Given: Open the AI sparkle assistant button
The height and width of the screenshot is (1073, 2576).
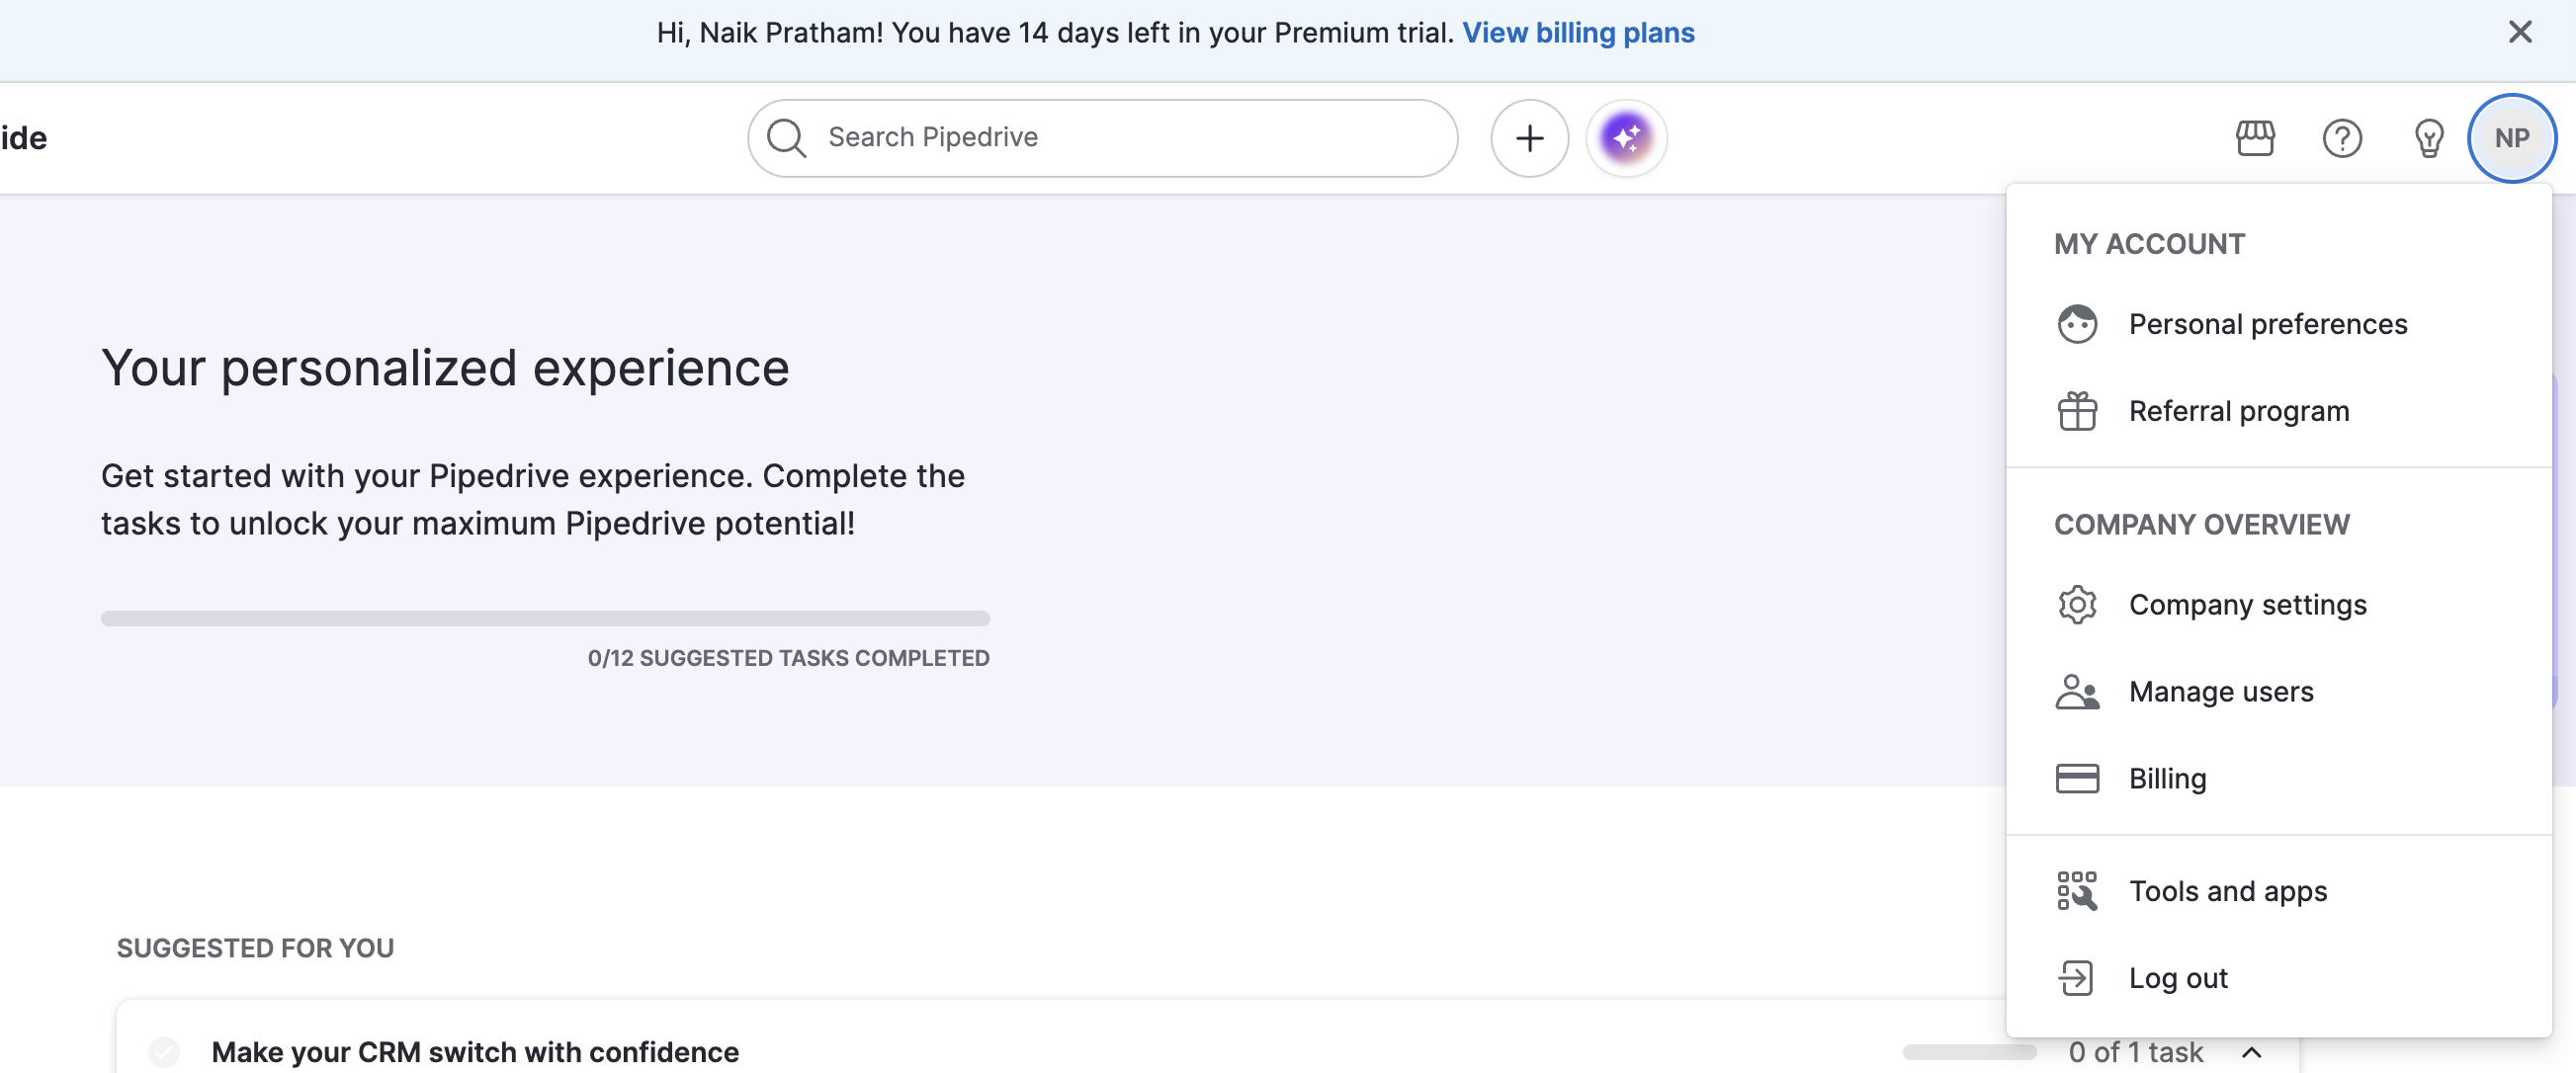Looking at the screenshot, I should point(1626,138).
